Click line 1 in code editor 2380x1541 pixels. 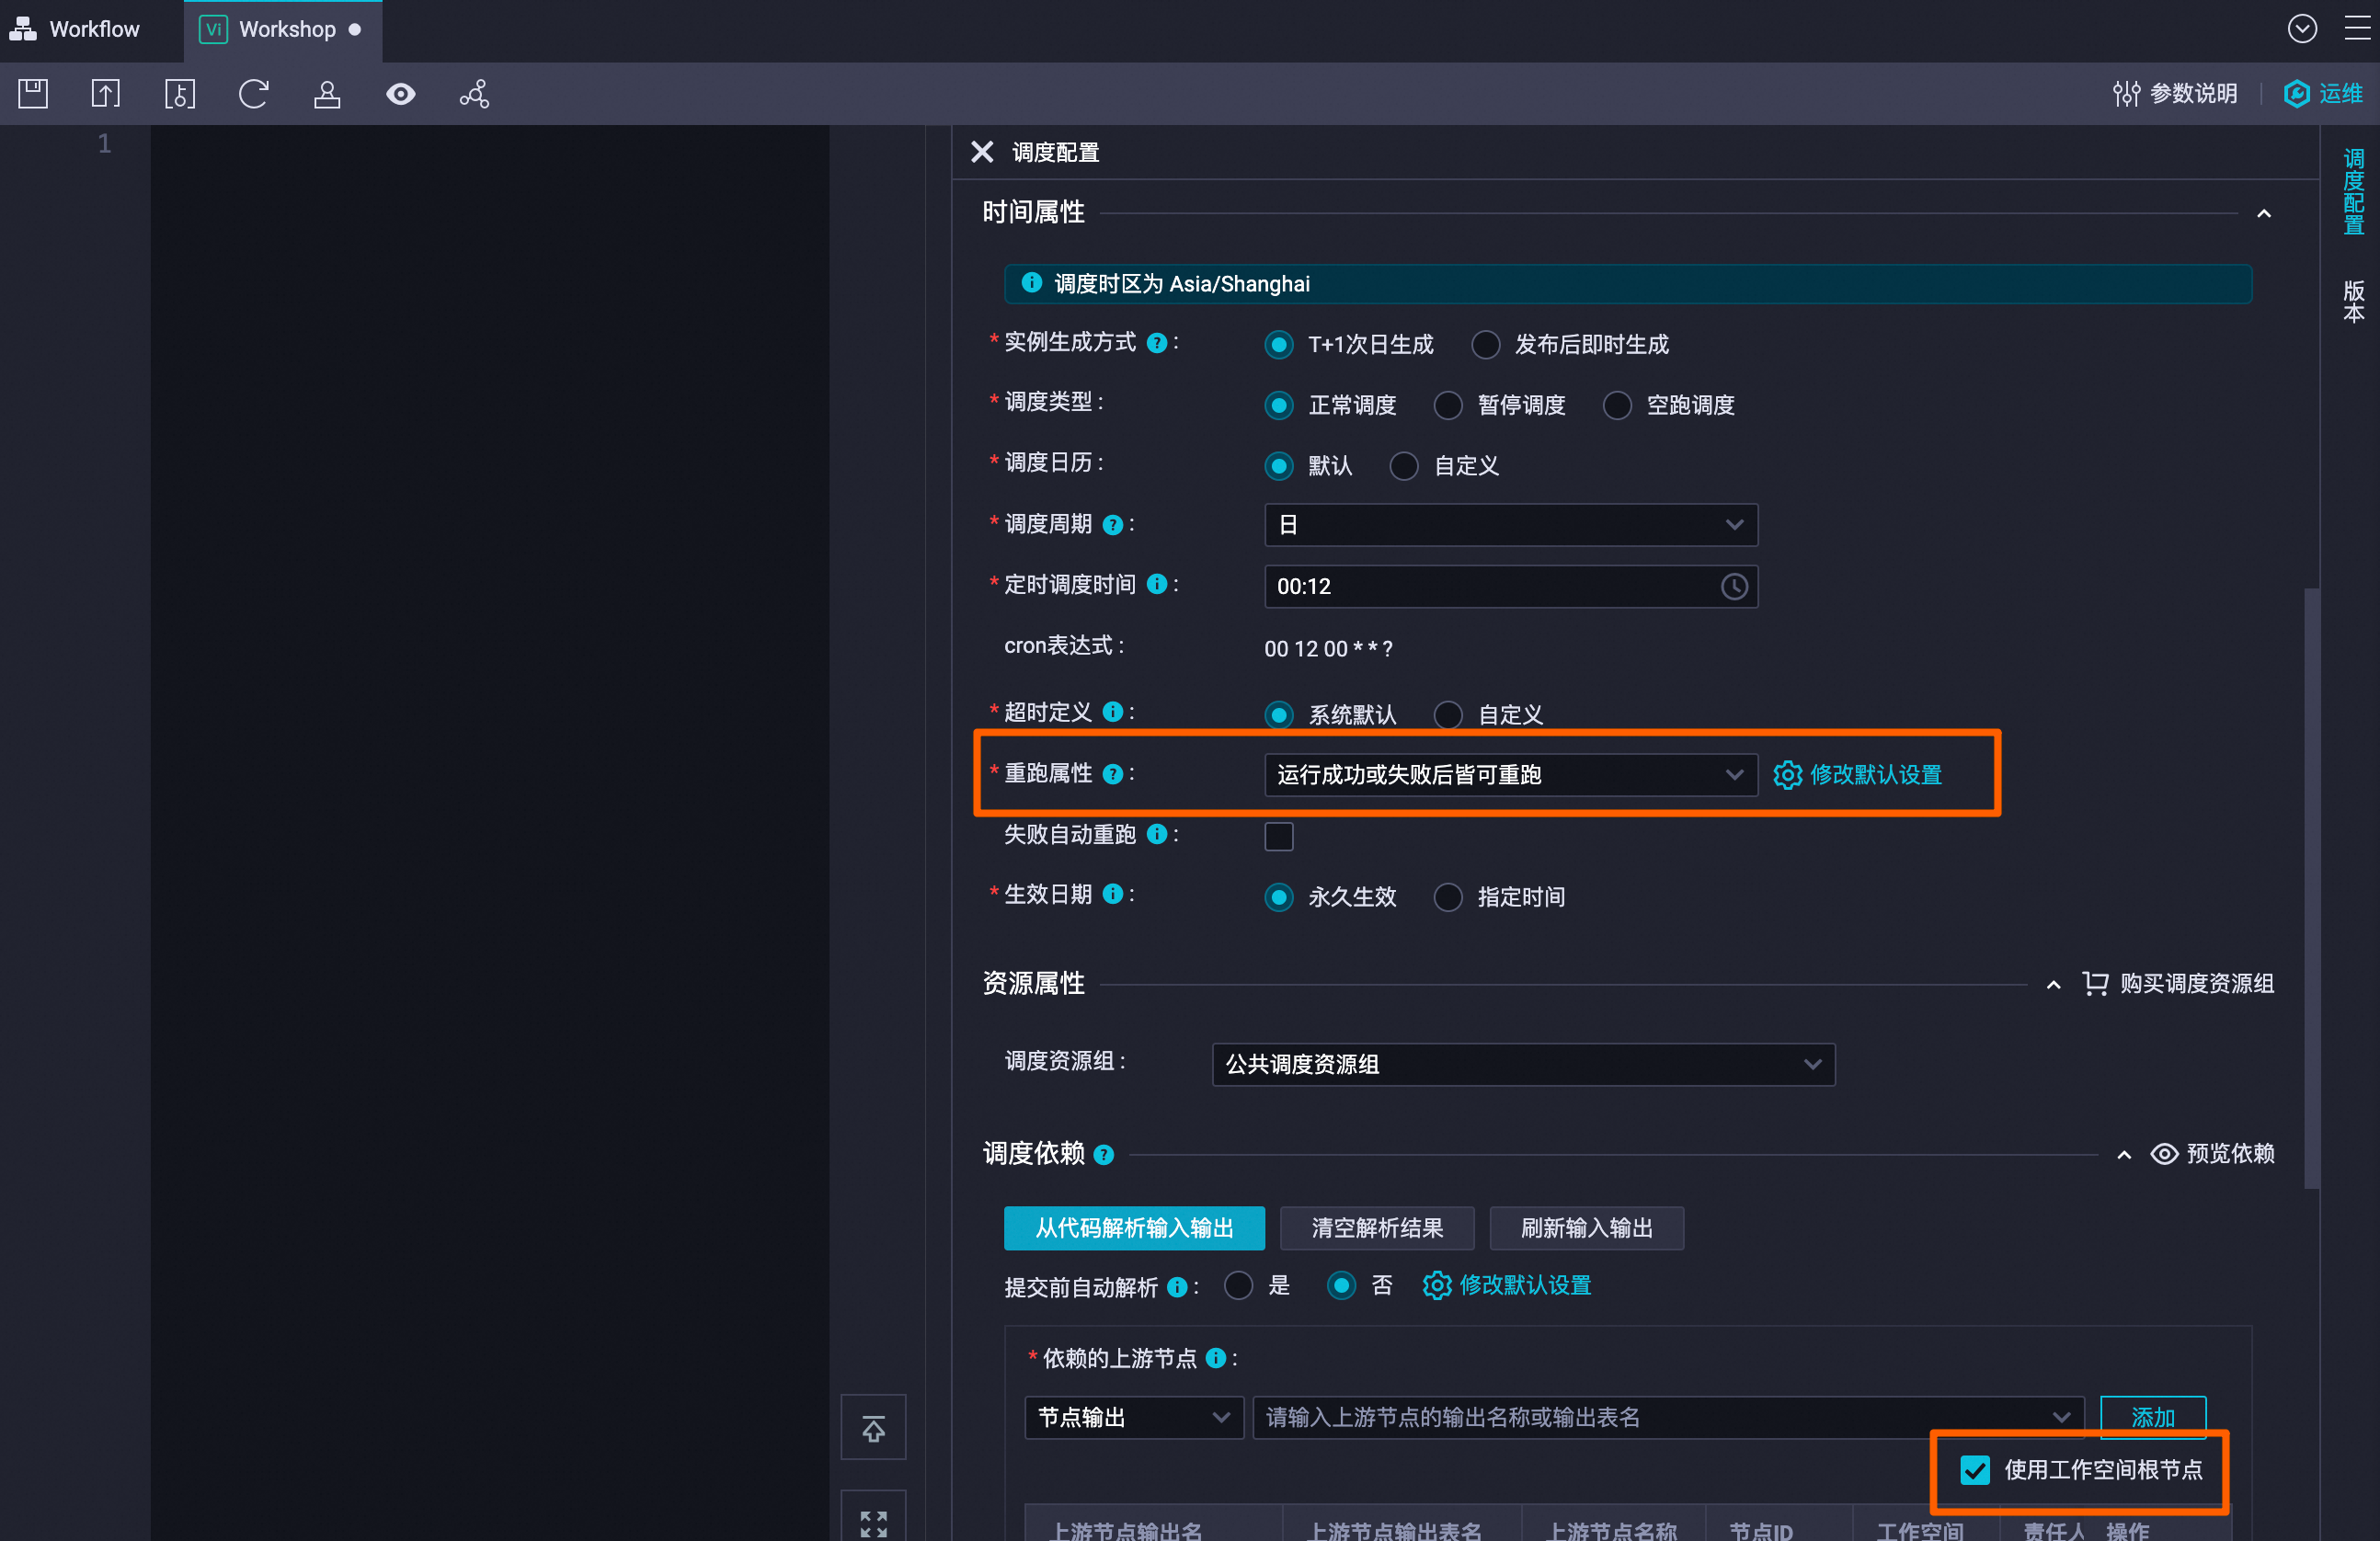tap(489, 144)
